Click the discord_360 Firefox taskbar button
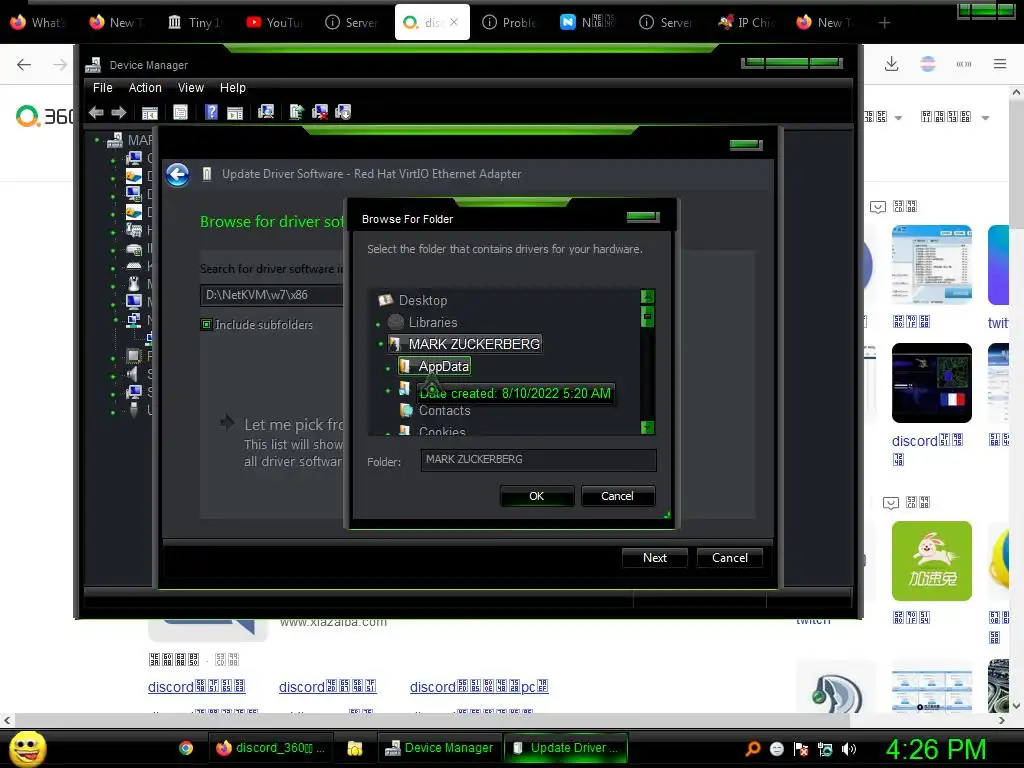Screen dimensions: 1024x768 click(270, 748)
